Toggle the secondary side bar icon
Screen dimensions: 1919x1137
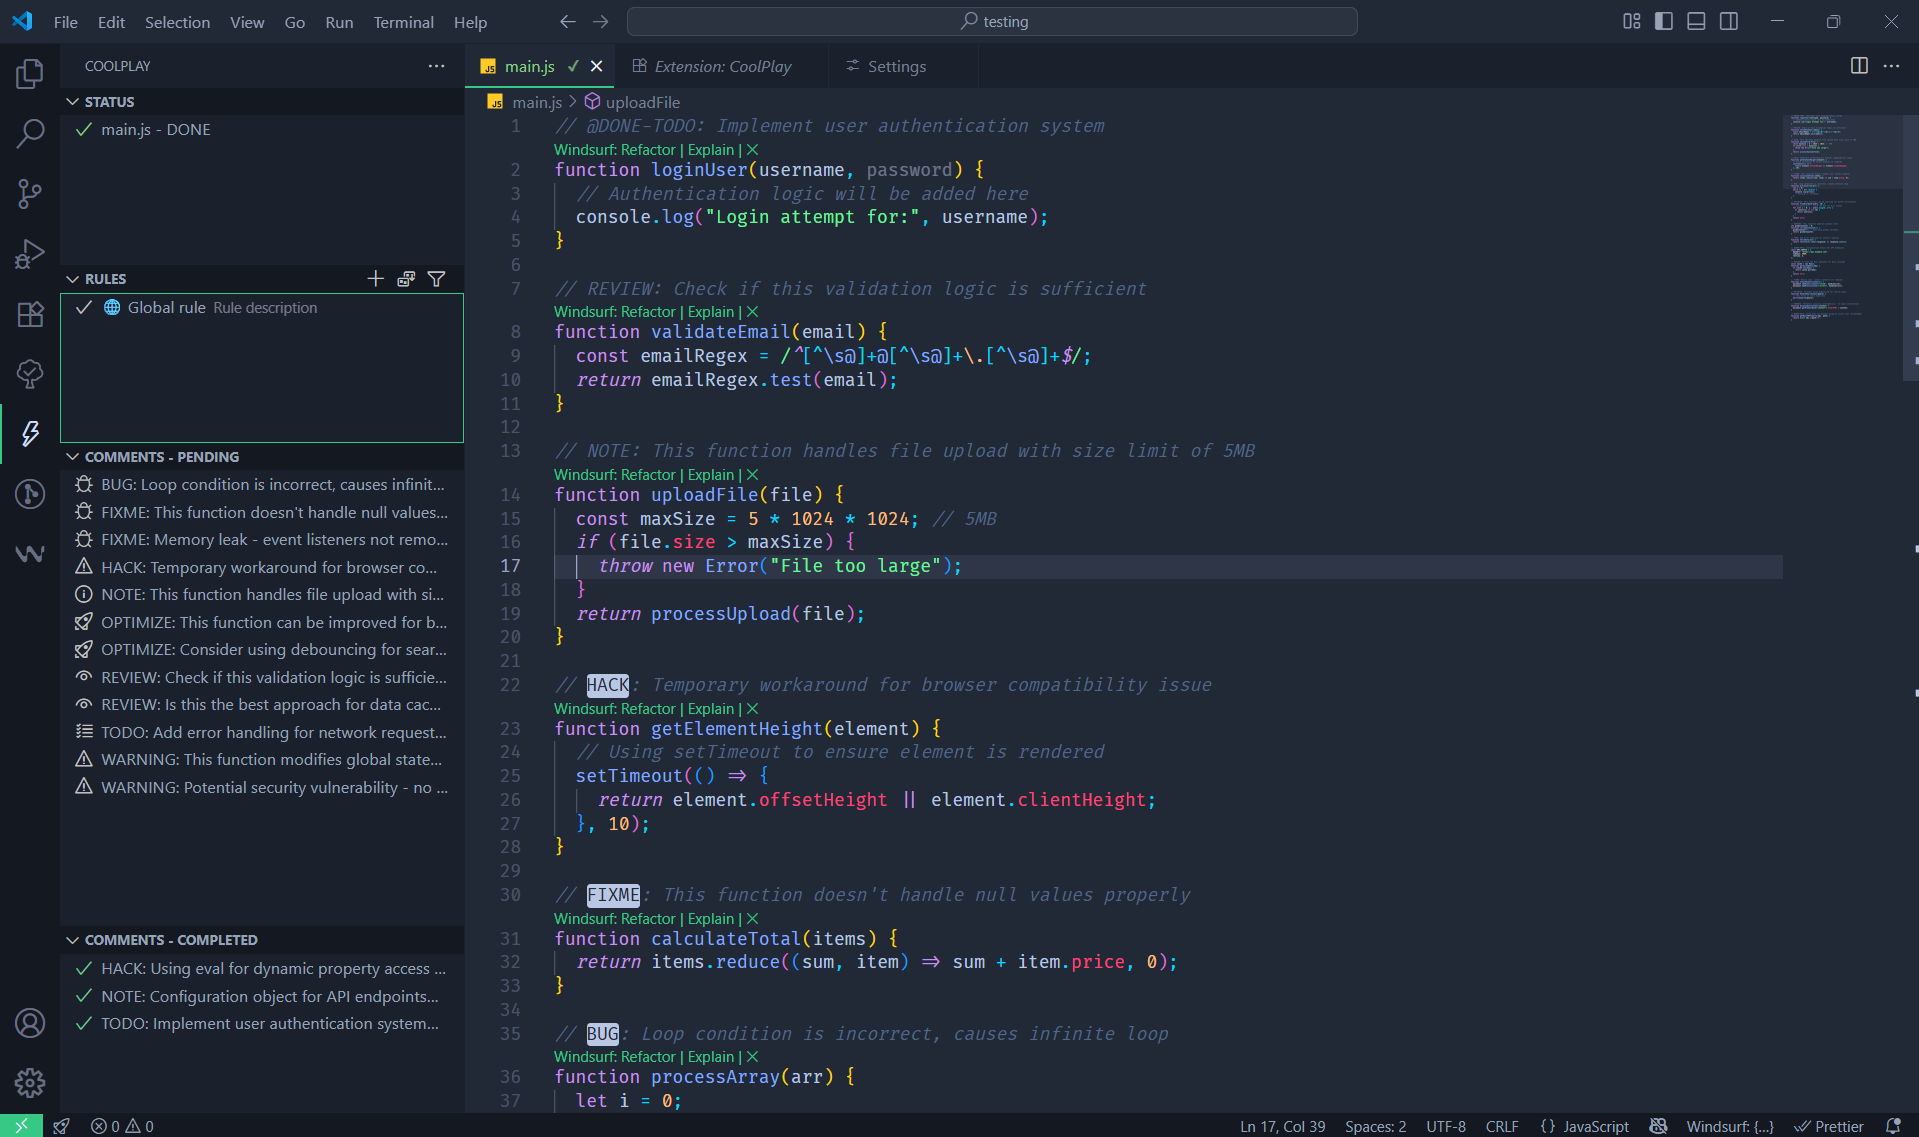pyautogui.click(x=1729, y=21)
